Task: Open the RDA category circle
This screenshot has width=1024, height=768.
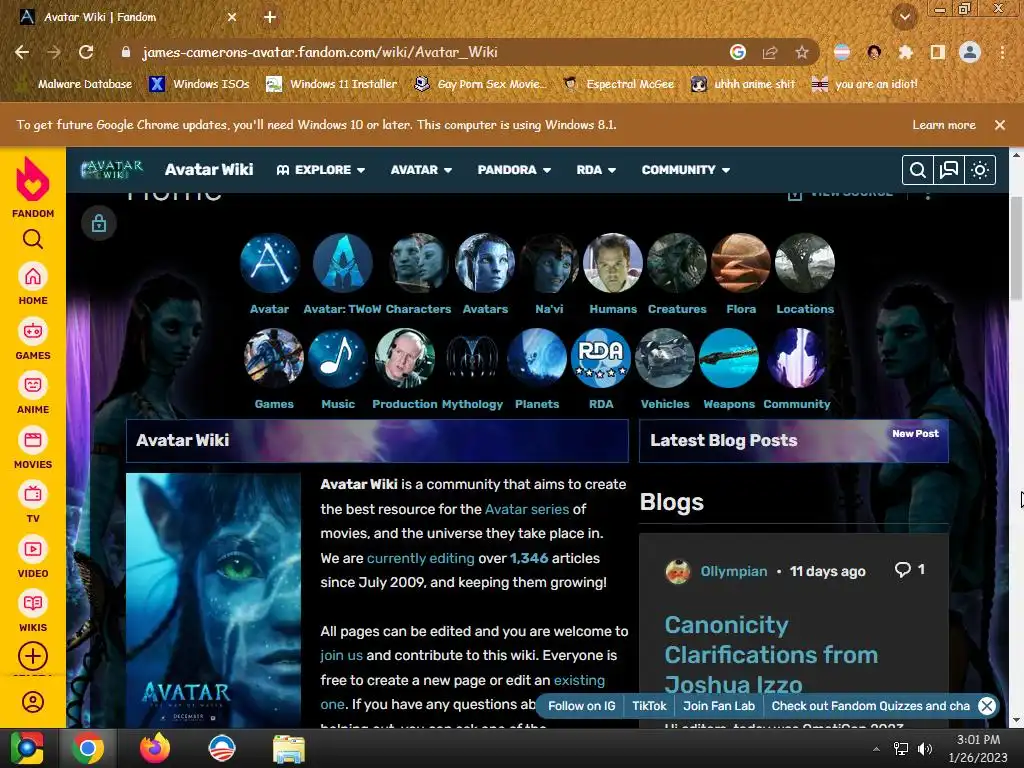Action: point(601,358)
